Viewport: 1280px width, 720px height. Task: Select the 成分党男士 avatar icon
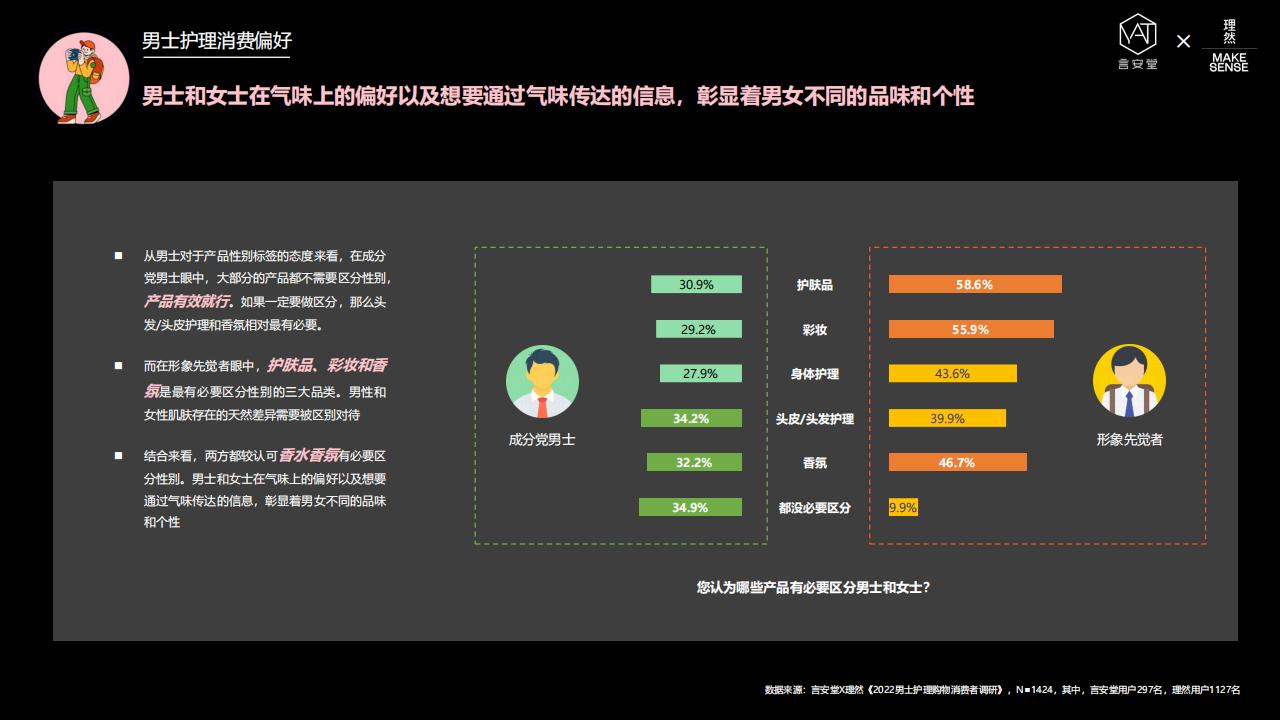542,382
